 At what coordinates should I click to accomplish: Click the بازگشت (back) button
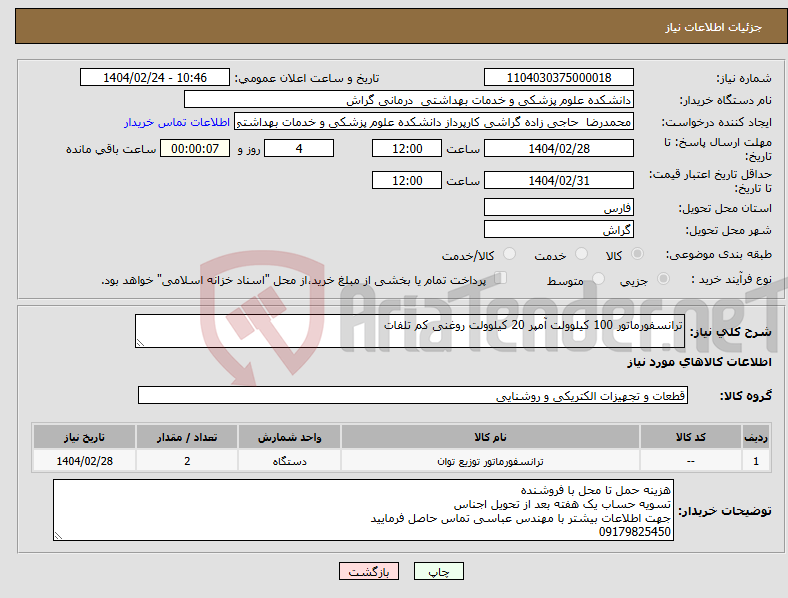tap(369, 571)
